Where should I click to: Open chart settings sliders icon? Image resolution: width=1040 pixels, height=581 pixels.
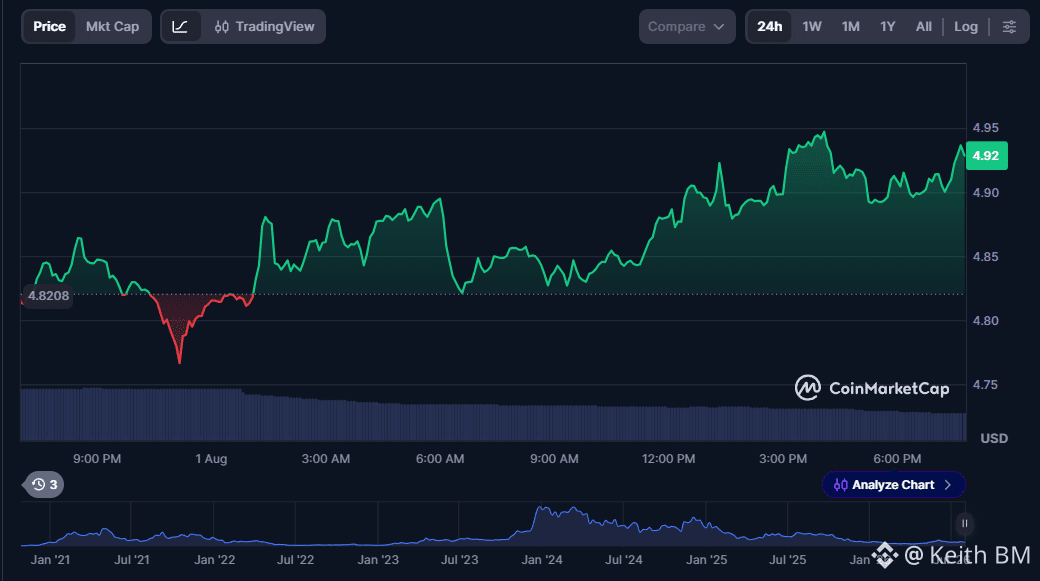tap(1009, 27)
